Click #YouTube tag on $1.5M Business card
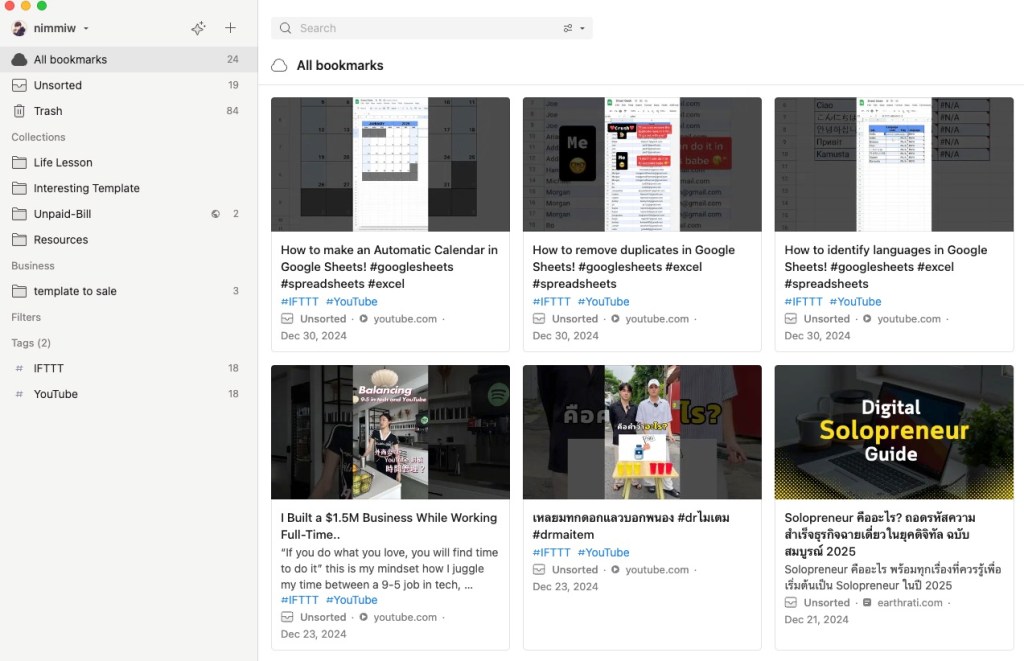The width and height of the screenshot is (1024, 661). [x=351, y=600]
